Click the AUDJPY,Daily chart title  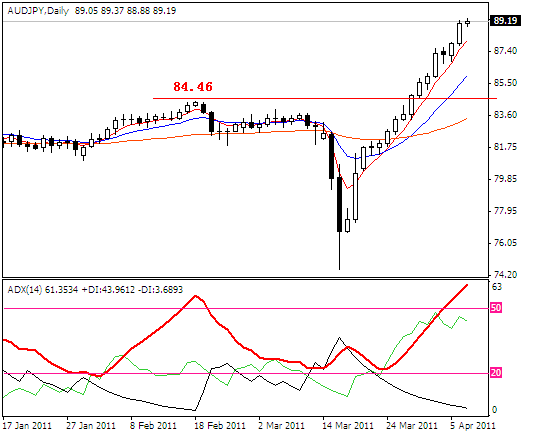38,11
